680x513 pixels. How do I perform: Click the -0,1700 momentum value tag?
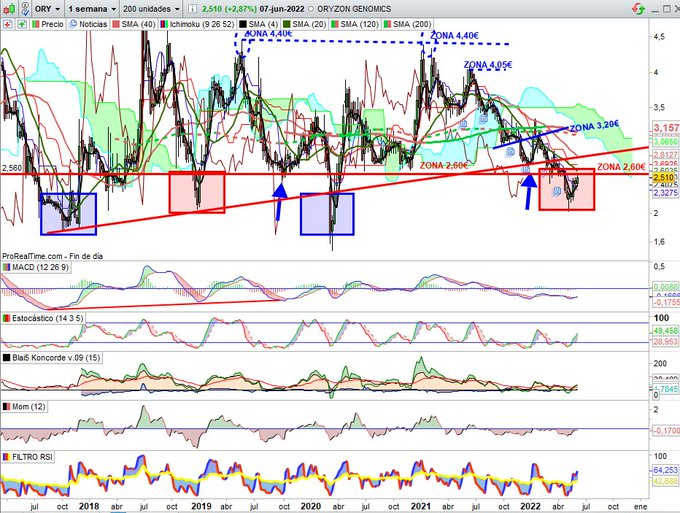click(665, 431)
